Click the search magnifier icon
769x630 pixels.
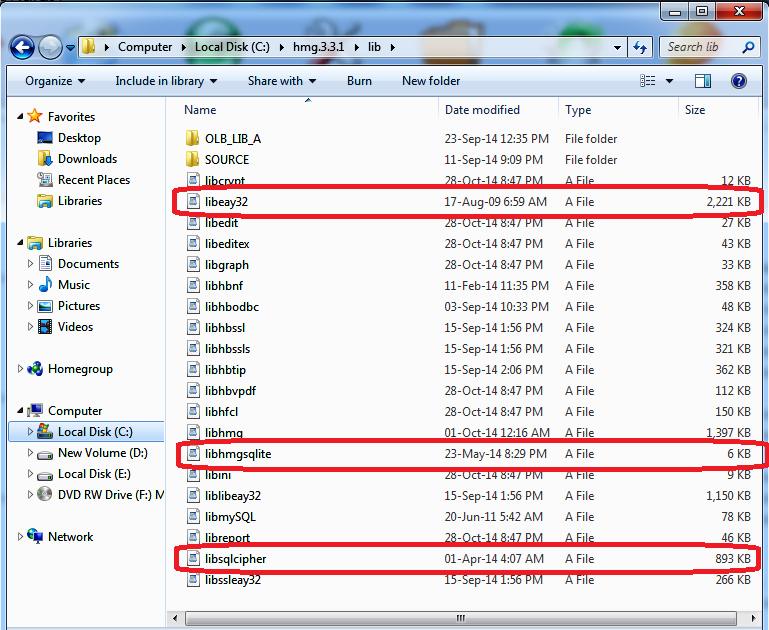[x=747, y=47]
